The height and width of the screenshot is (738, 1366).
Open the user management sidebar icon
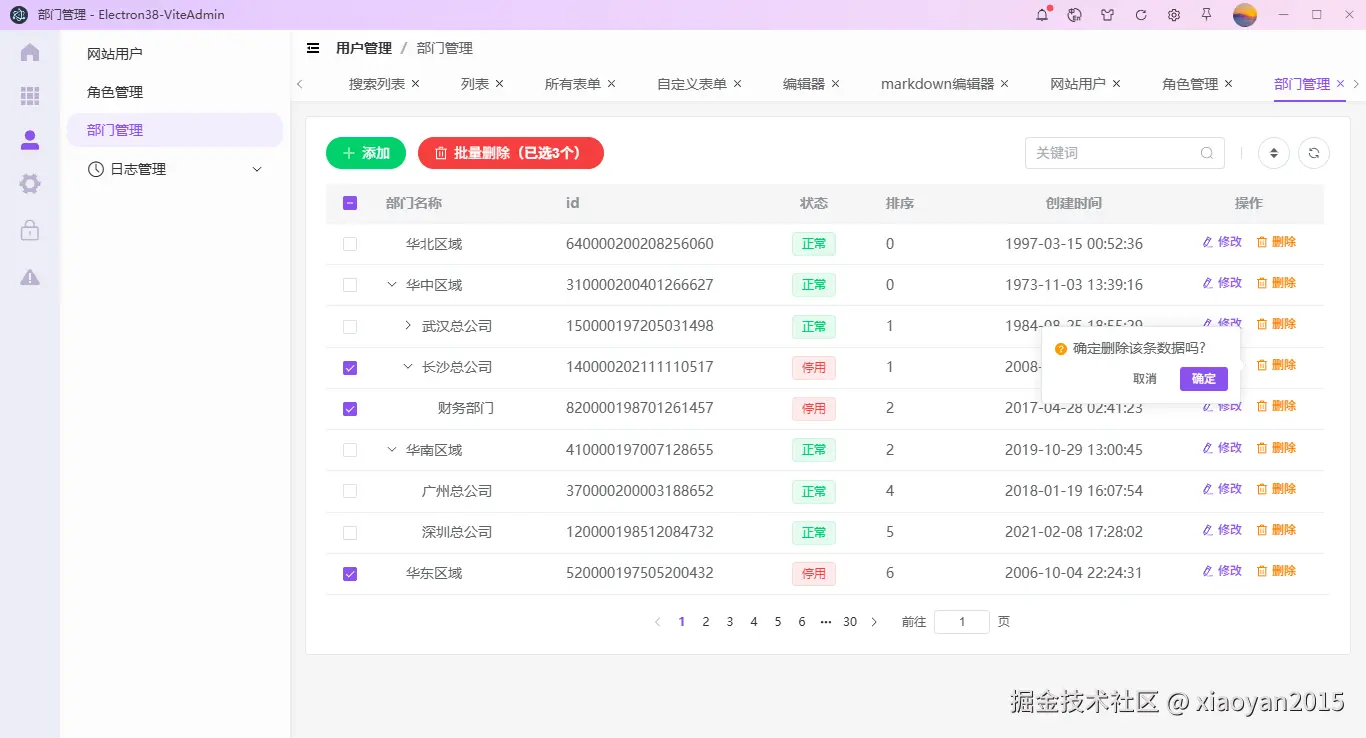click(28, 141)
